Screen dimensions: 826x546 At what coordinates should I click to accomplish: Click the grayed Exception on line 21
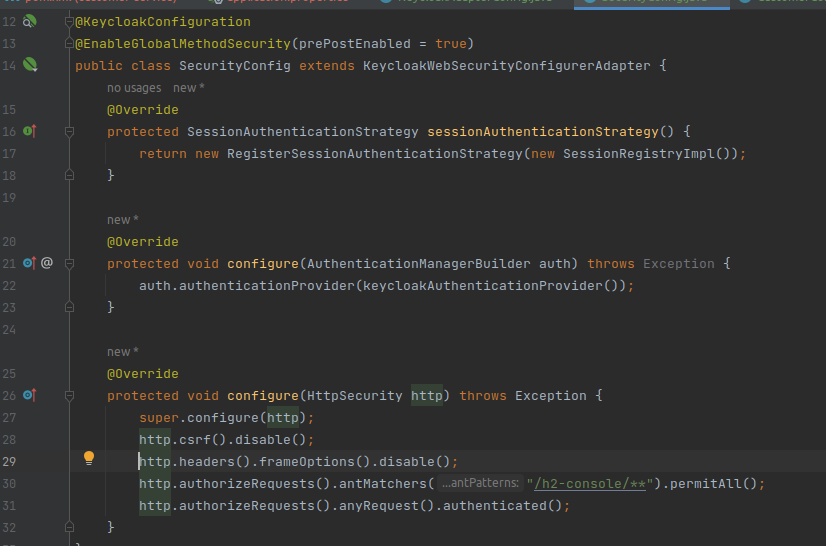679,264
